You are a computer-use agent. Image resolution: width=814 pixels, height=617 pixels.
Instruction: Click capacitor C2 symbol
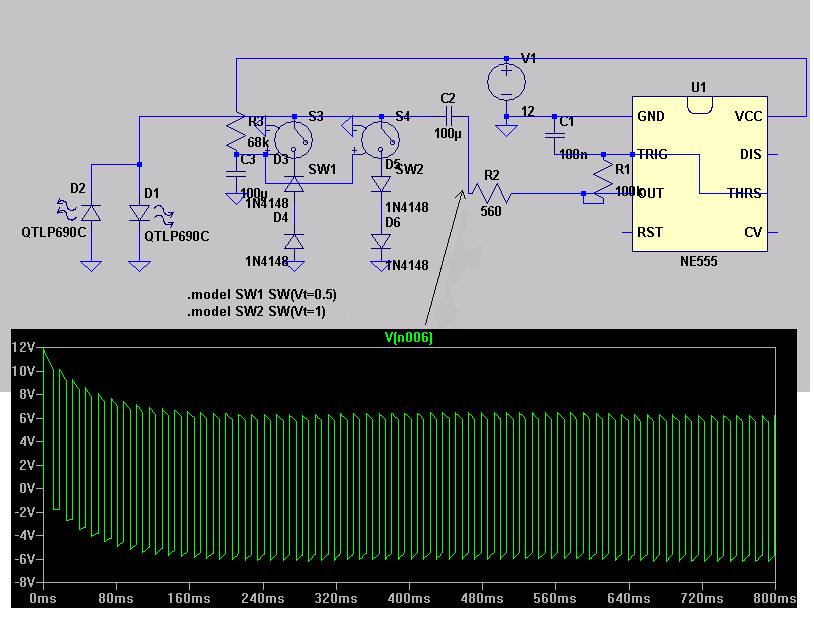tap(449, 116)
